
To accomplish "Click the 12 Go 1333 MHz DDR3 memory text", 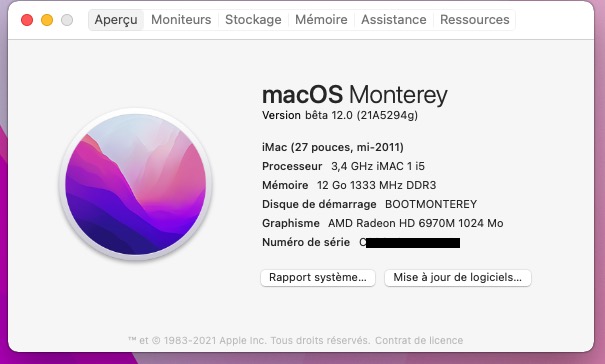I will (376, 185).
